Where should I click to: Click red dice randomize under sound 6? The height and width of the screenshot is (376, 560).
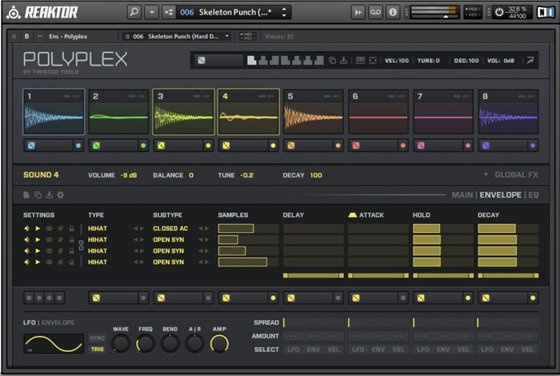tap(356, 146)
